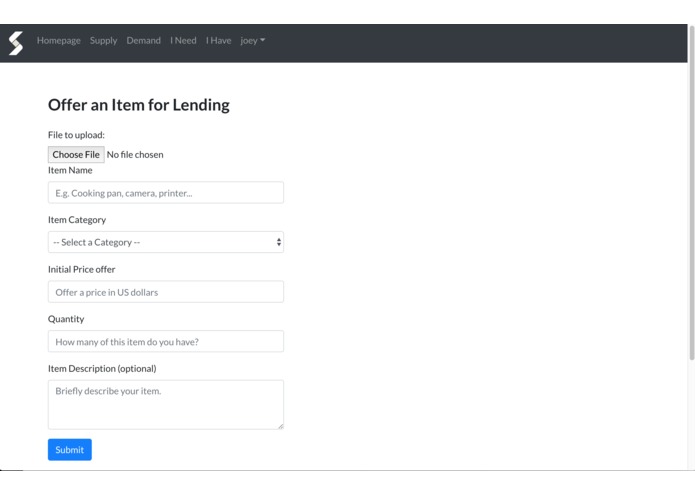Open the Select a Category dropdown
Screen dimensions: 695x494
166,242
